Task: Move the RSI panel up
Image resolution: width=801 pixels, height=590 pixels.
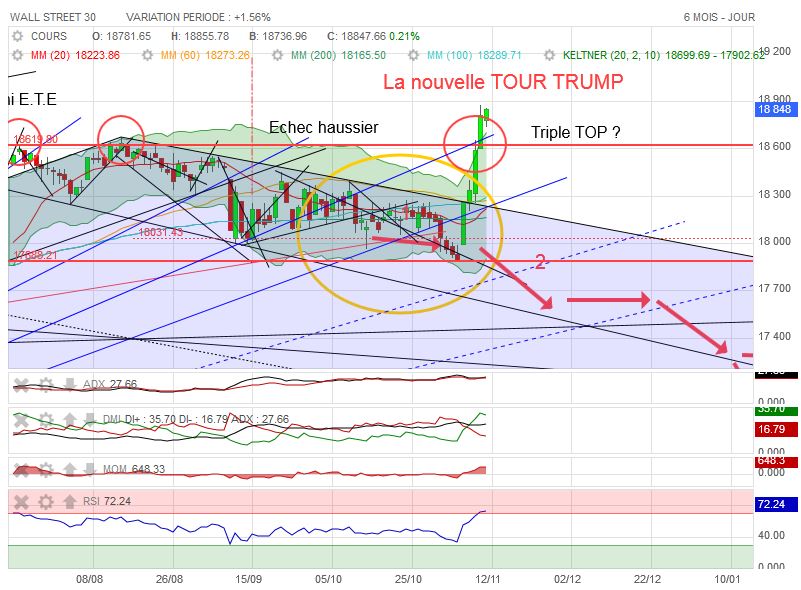Action: pyautogui.click(x=69, y=502)
